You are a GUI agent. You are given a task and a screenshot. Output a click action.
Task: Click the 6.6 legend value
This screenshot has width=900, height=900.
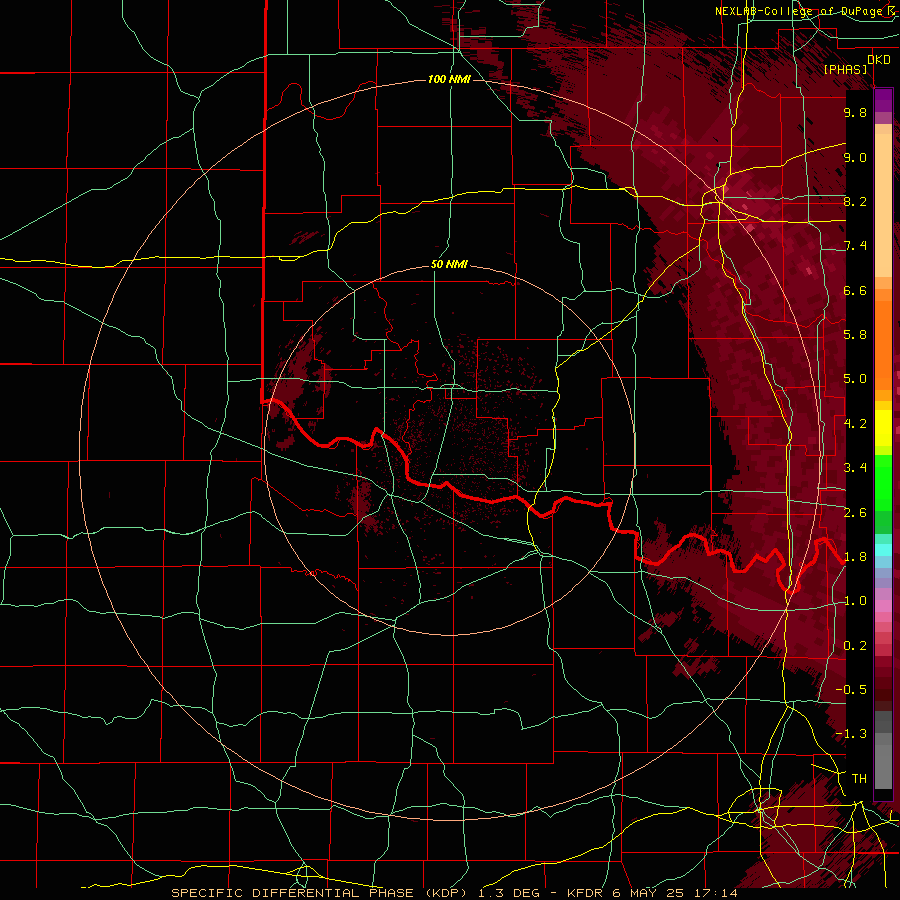[x=855, y=290]
